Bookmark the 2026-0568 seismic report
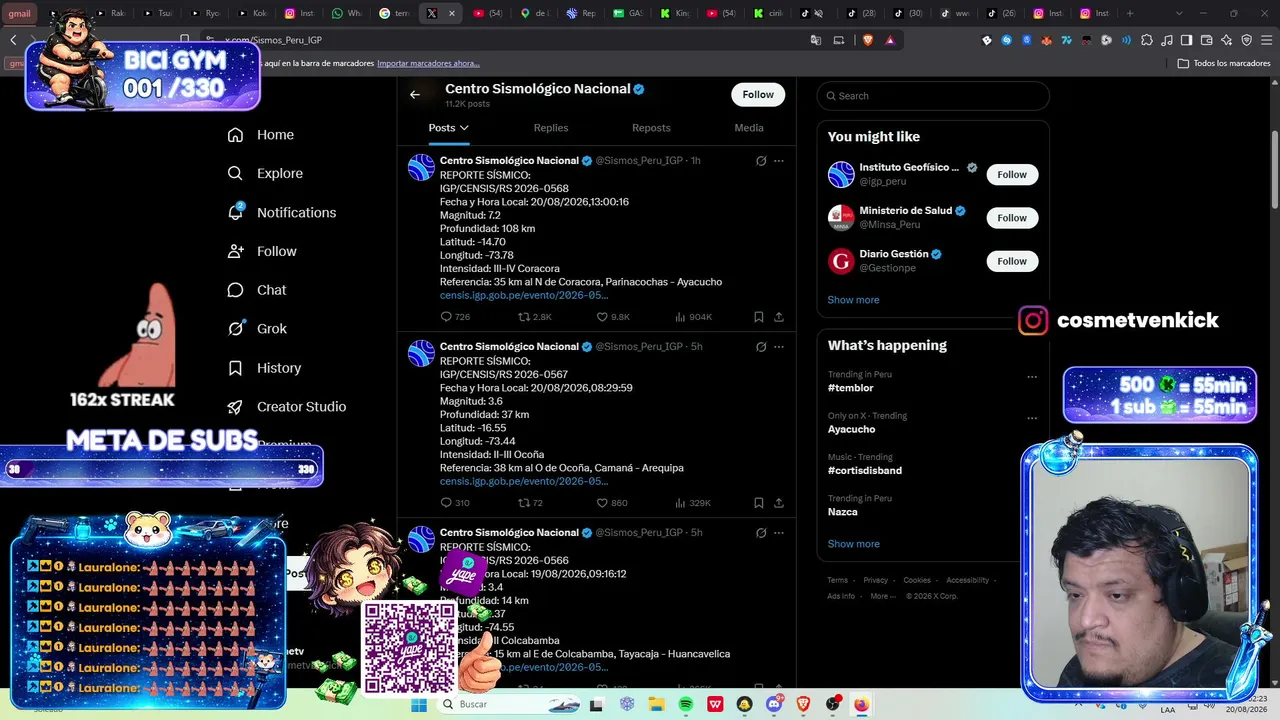Screen dimensions: 1280x720 click(759, 317)
